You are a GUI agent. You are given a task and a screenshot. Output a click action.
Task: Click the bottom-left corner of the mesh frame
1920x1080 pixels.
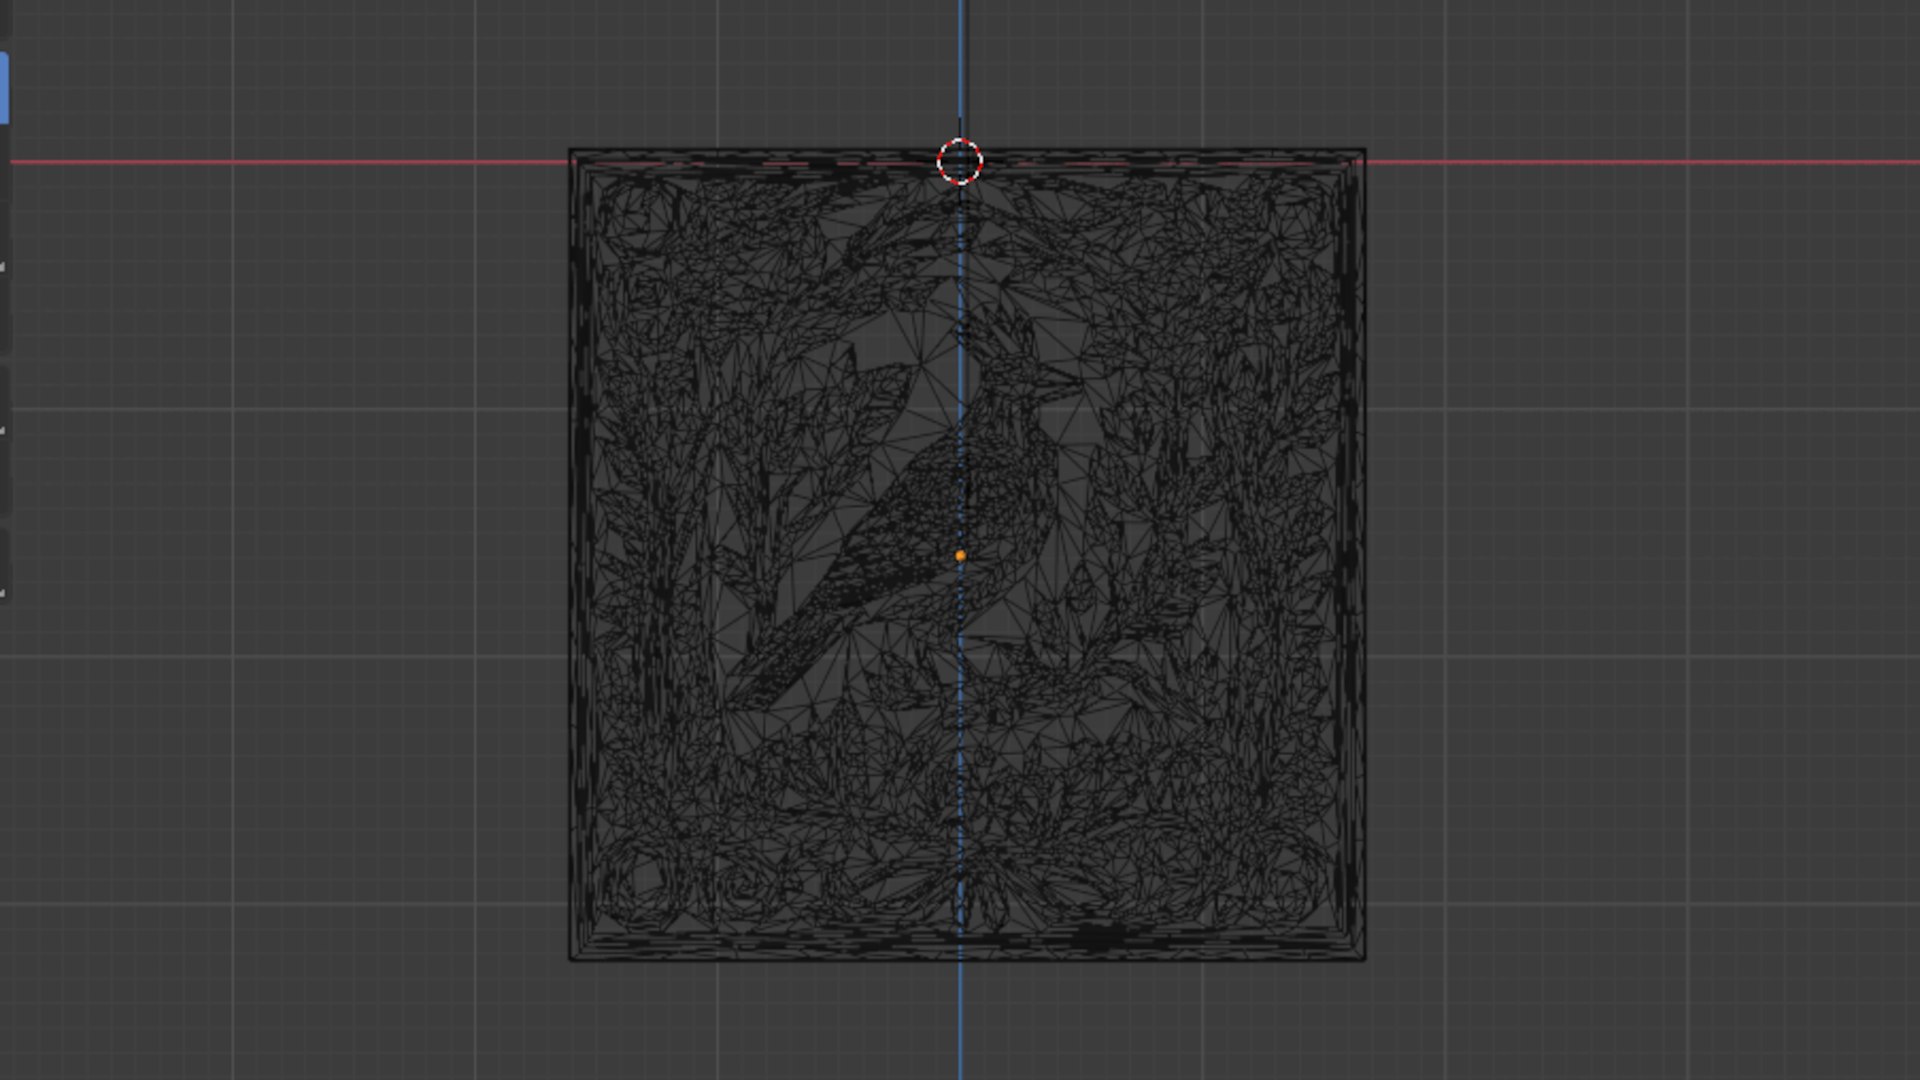(x=571, y=959)
